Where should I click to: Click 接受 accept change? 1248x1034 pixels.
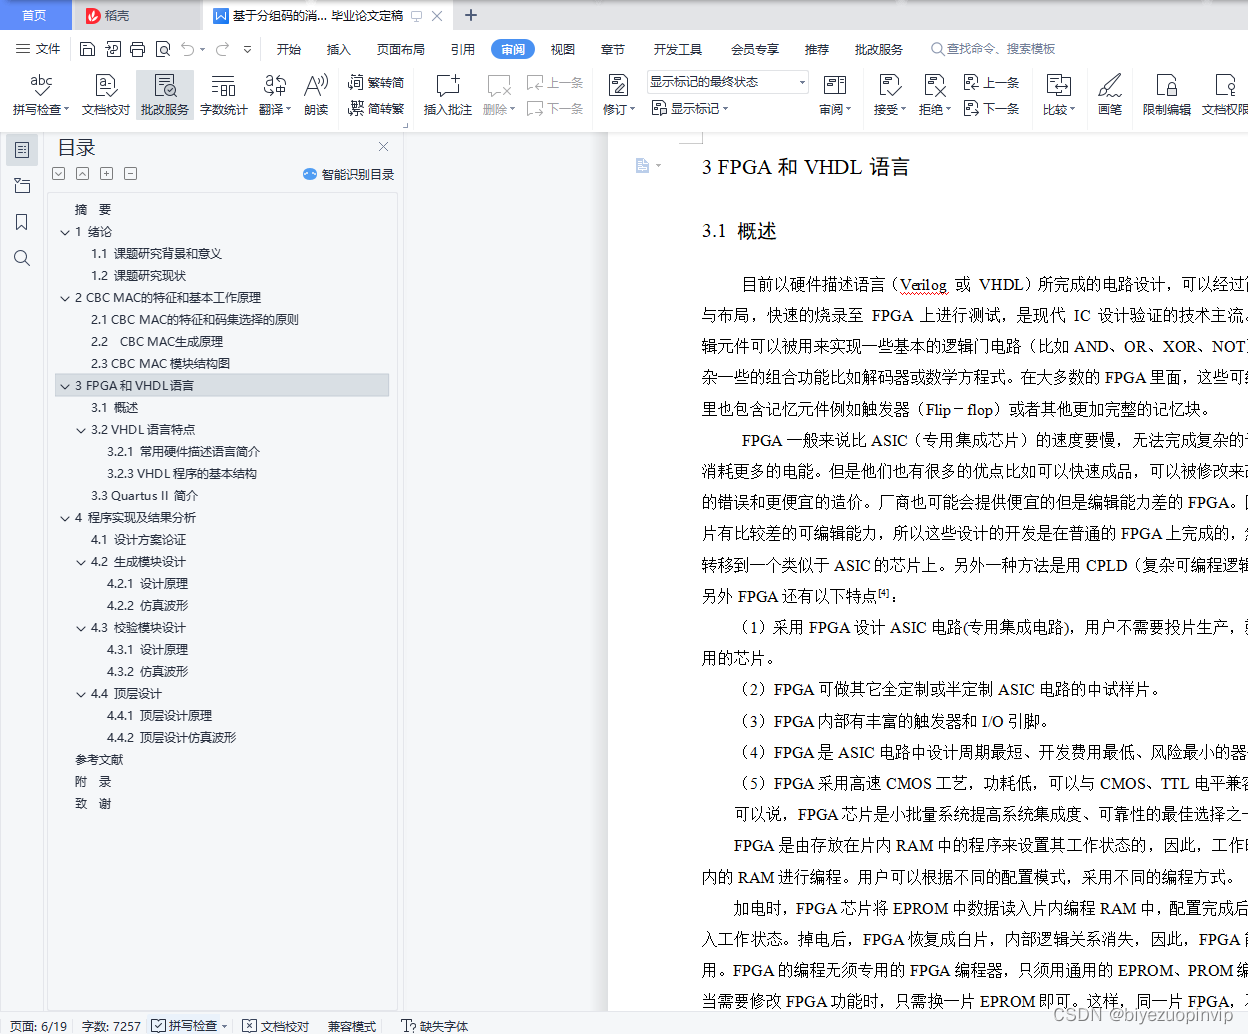click(x=889, y=95)
